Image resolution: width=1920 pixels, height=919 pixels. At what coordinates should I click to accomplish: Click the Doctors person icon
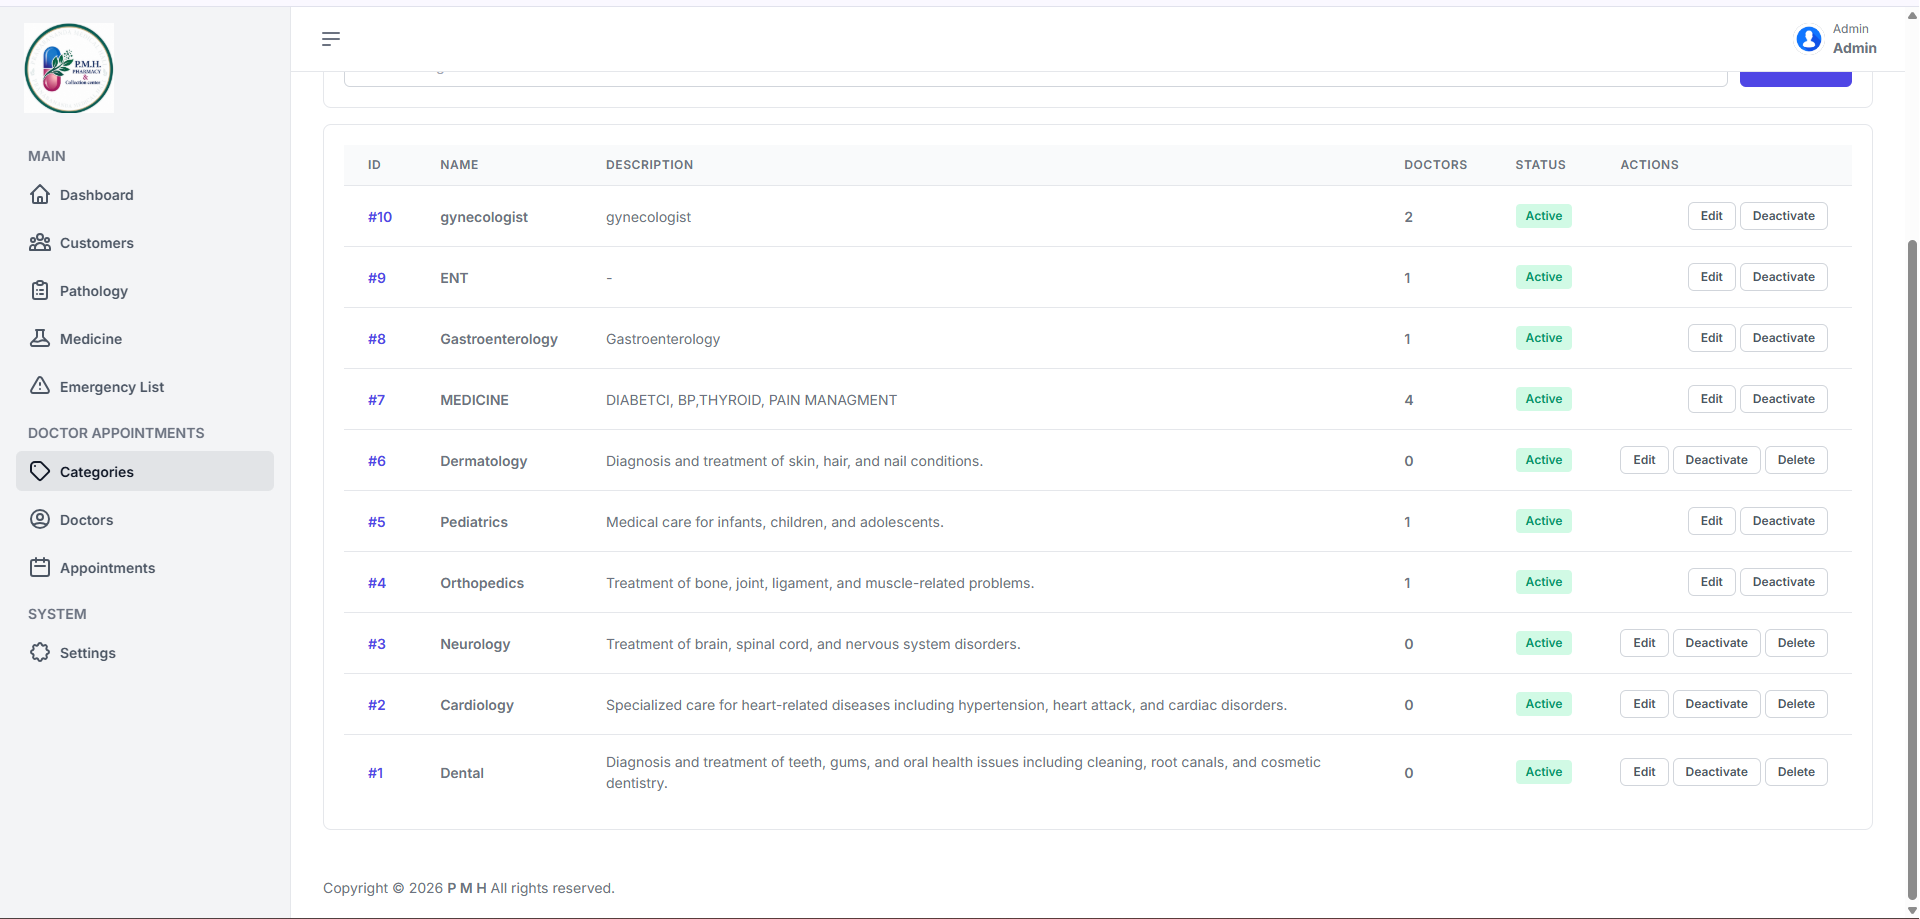coord(40,519)
